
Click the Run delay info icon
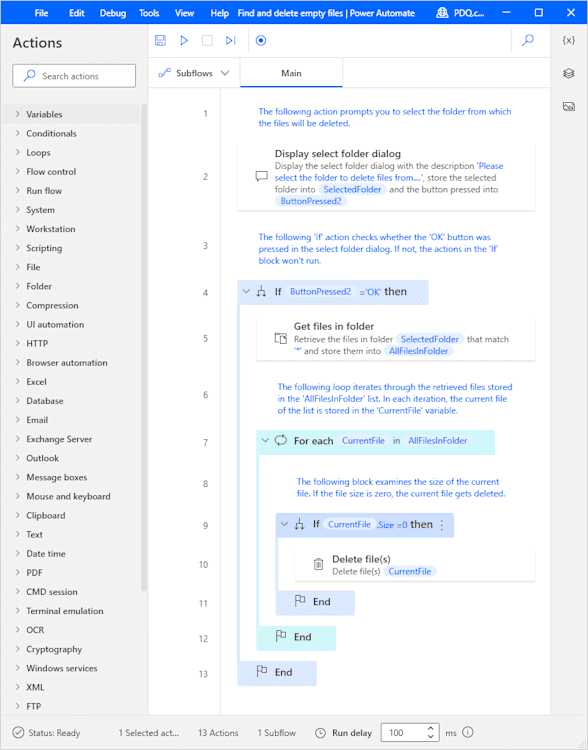[x=468, y=732]
